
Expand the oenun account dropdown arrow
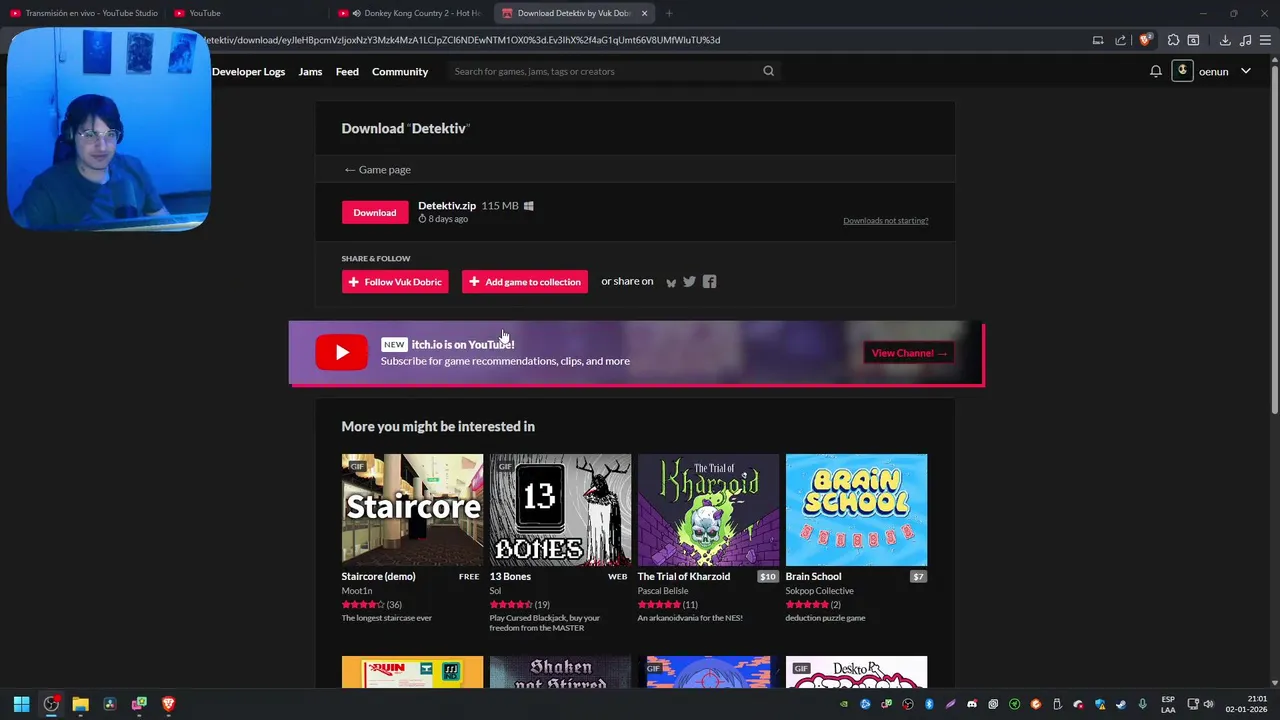pyautogui.click(x=1246, y=71)
